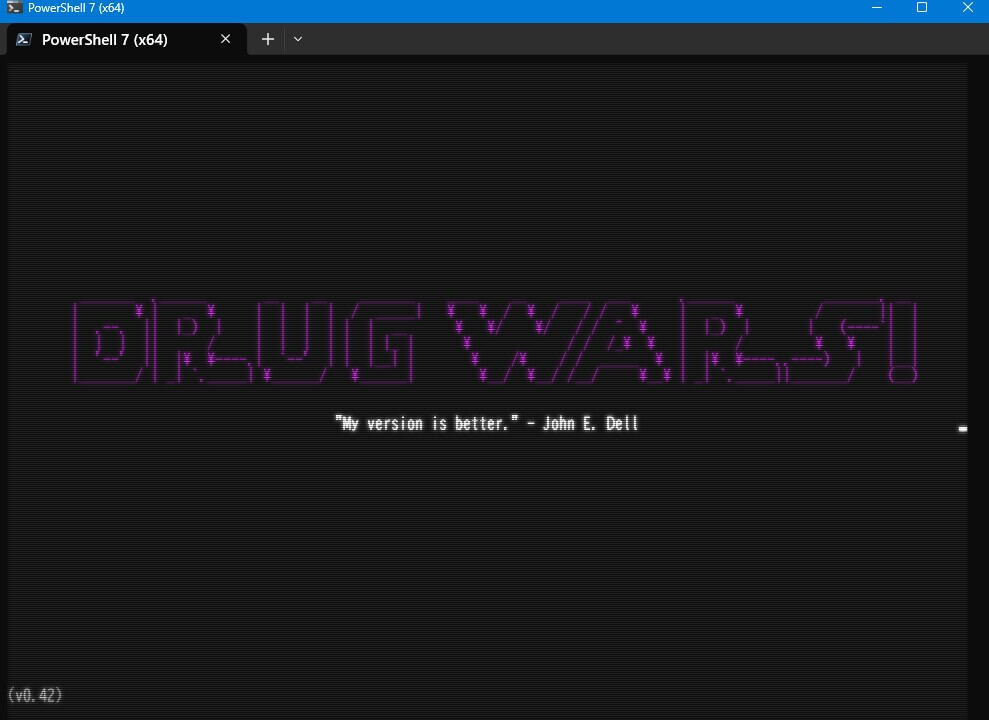The image size is (989, 720).
Task: Click the PowerShell icon in the tab
Action: pyautogui.click(x=24, y=39)
